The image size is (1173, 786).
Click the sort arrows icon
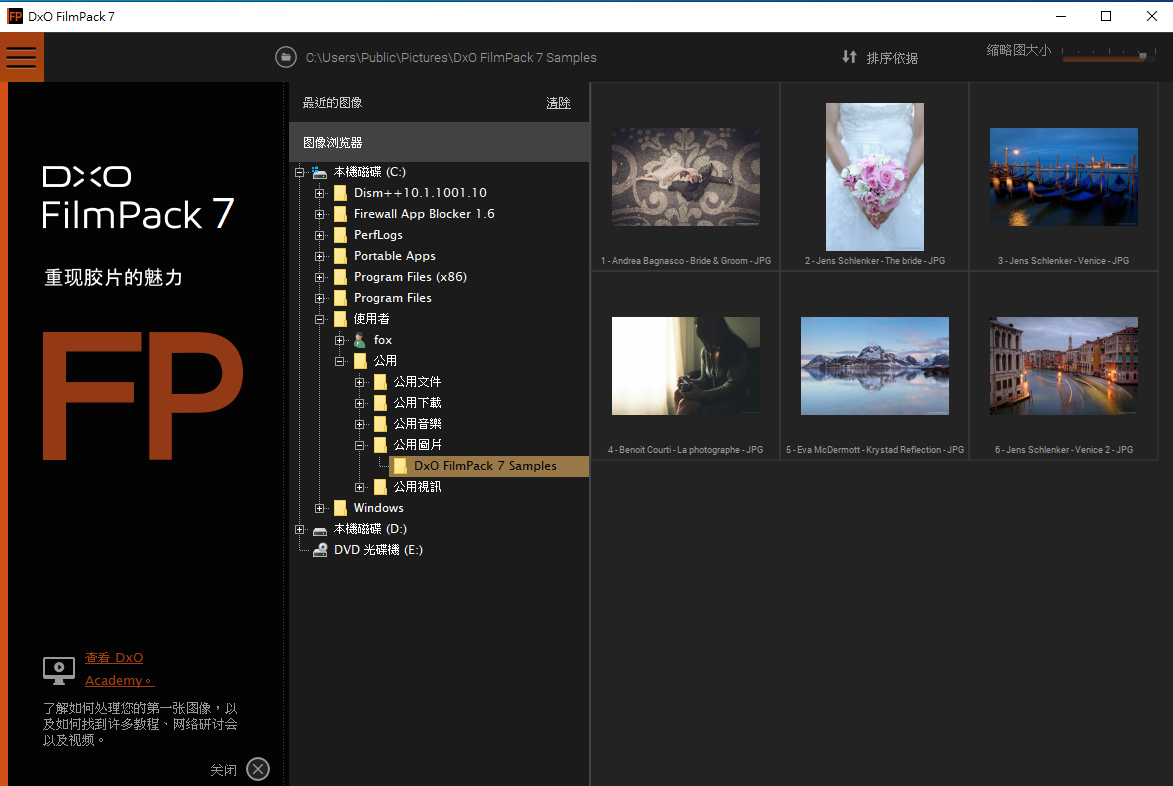pos(849,57)
